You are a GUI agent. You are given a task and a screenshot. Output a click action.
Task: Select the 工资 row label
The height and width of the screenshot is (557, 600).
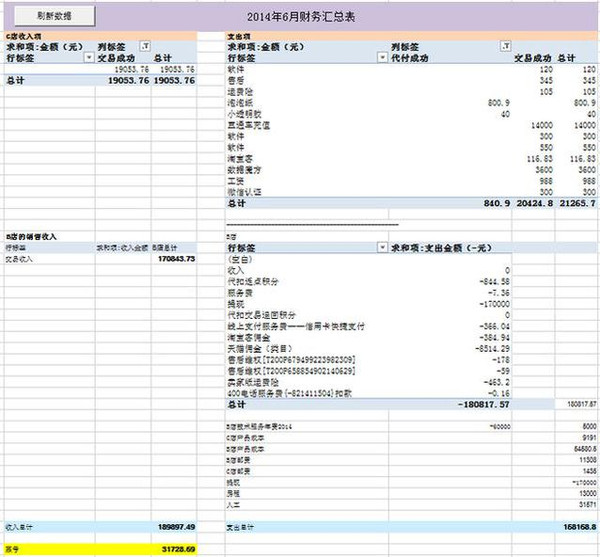pos(236,181)
